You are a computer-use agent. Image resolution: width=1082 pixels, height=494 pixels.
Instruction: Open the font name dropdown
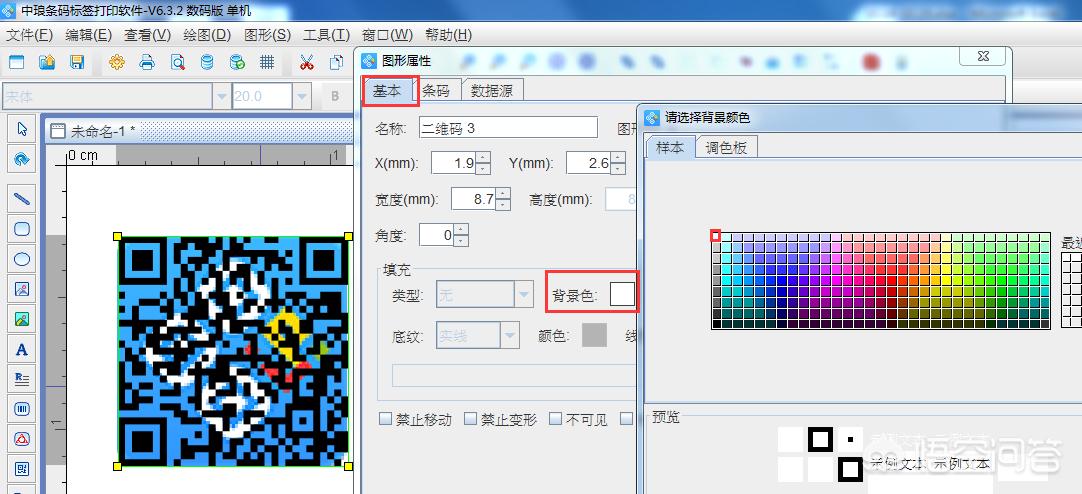coord(222,97)
